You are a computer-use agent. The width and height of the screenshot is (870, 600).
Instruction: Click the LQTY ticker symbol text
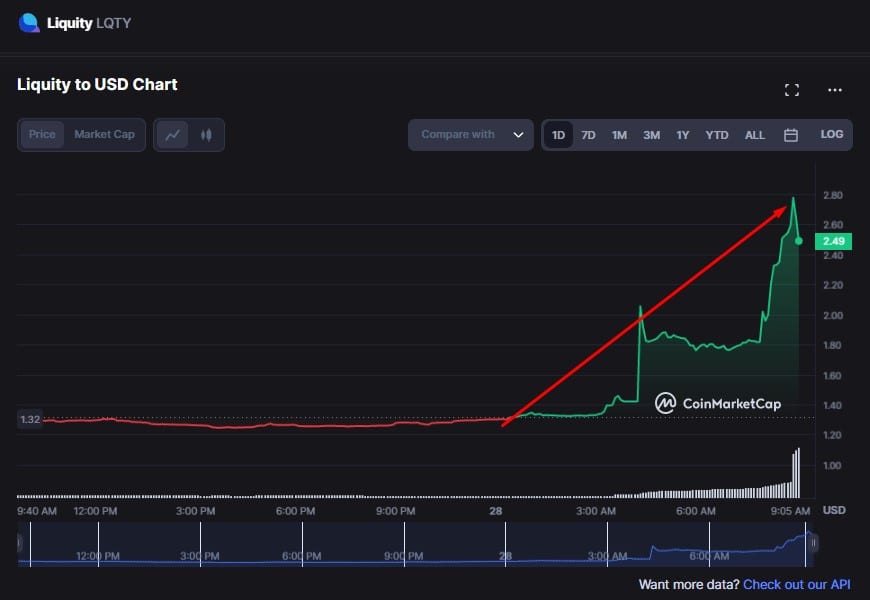click(x=114, y=23)
